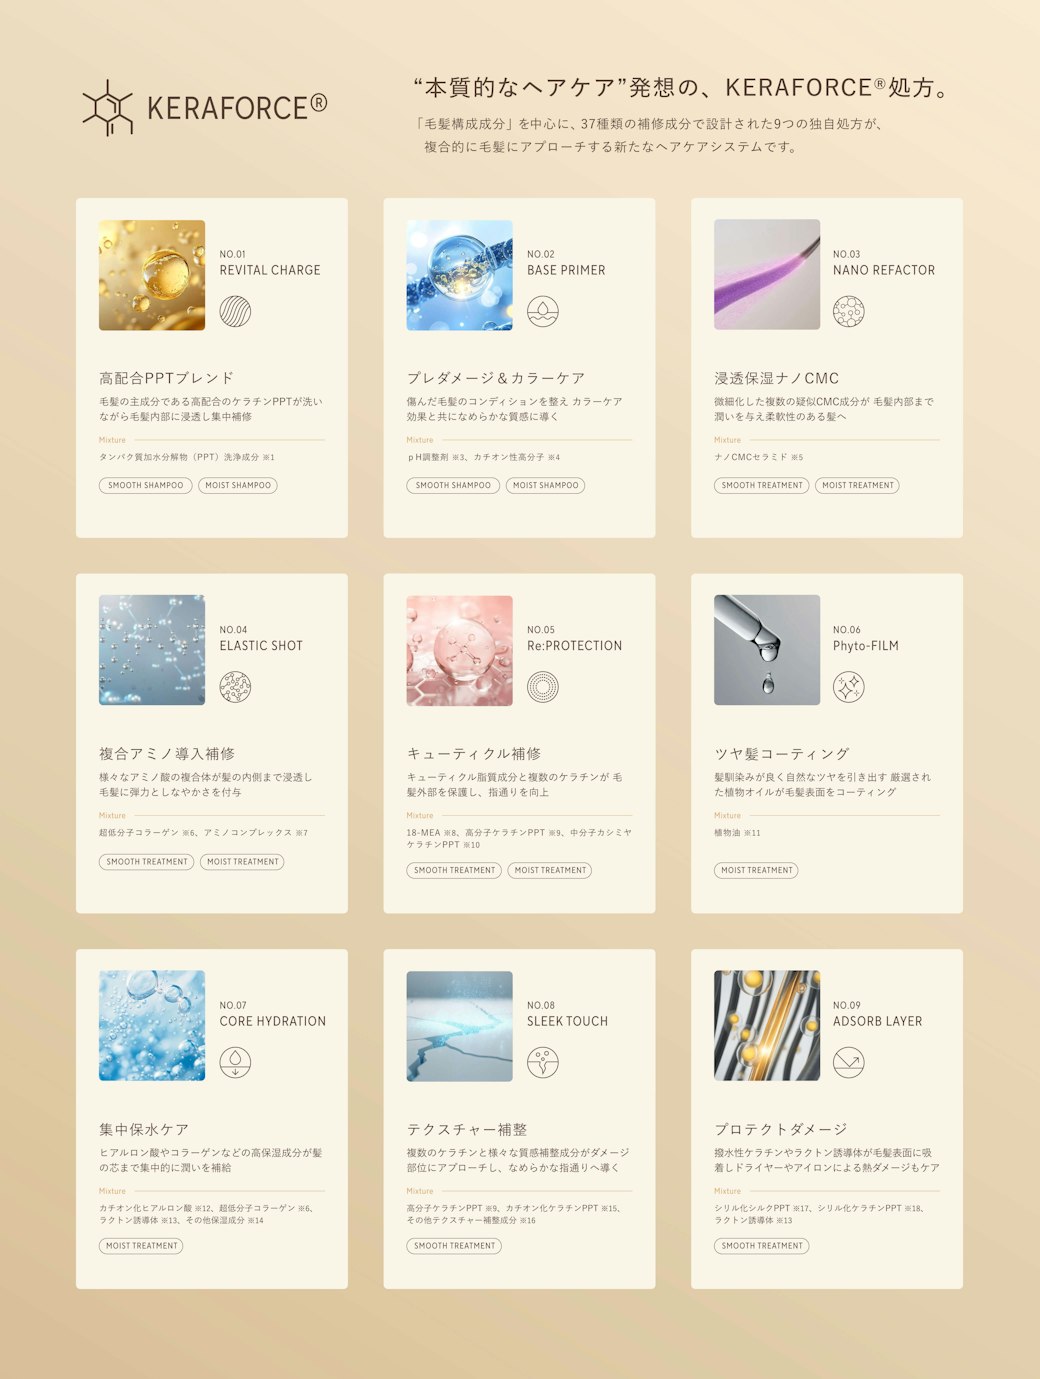Image resolution: width=1040 pixels, height=1379 pixels.
Task: Open the SLEEK TOUCH cracked surface image
Action: point(459,1026)
